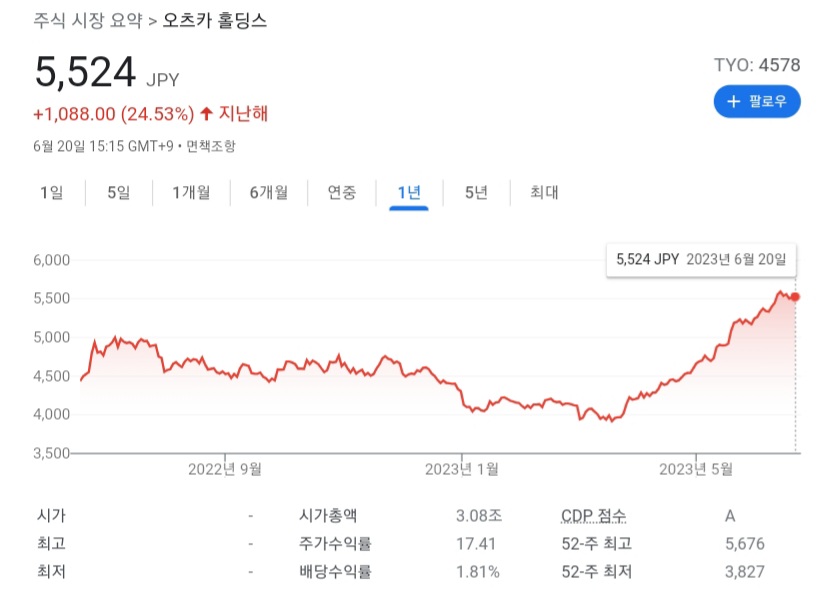Click the large 5,524 price
This screenshot has width=830, height=600.
point(85,72)
